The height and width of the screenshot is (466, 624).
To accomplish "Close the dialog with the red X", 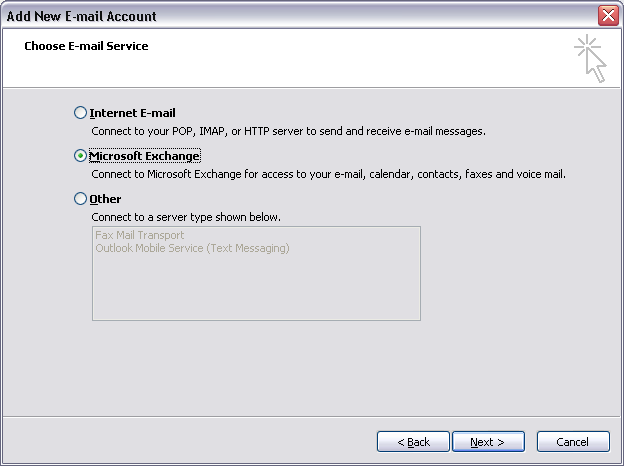I will 608,16.
